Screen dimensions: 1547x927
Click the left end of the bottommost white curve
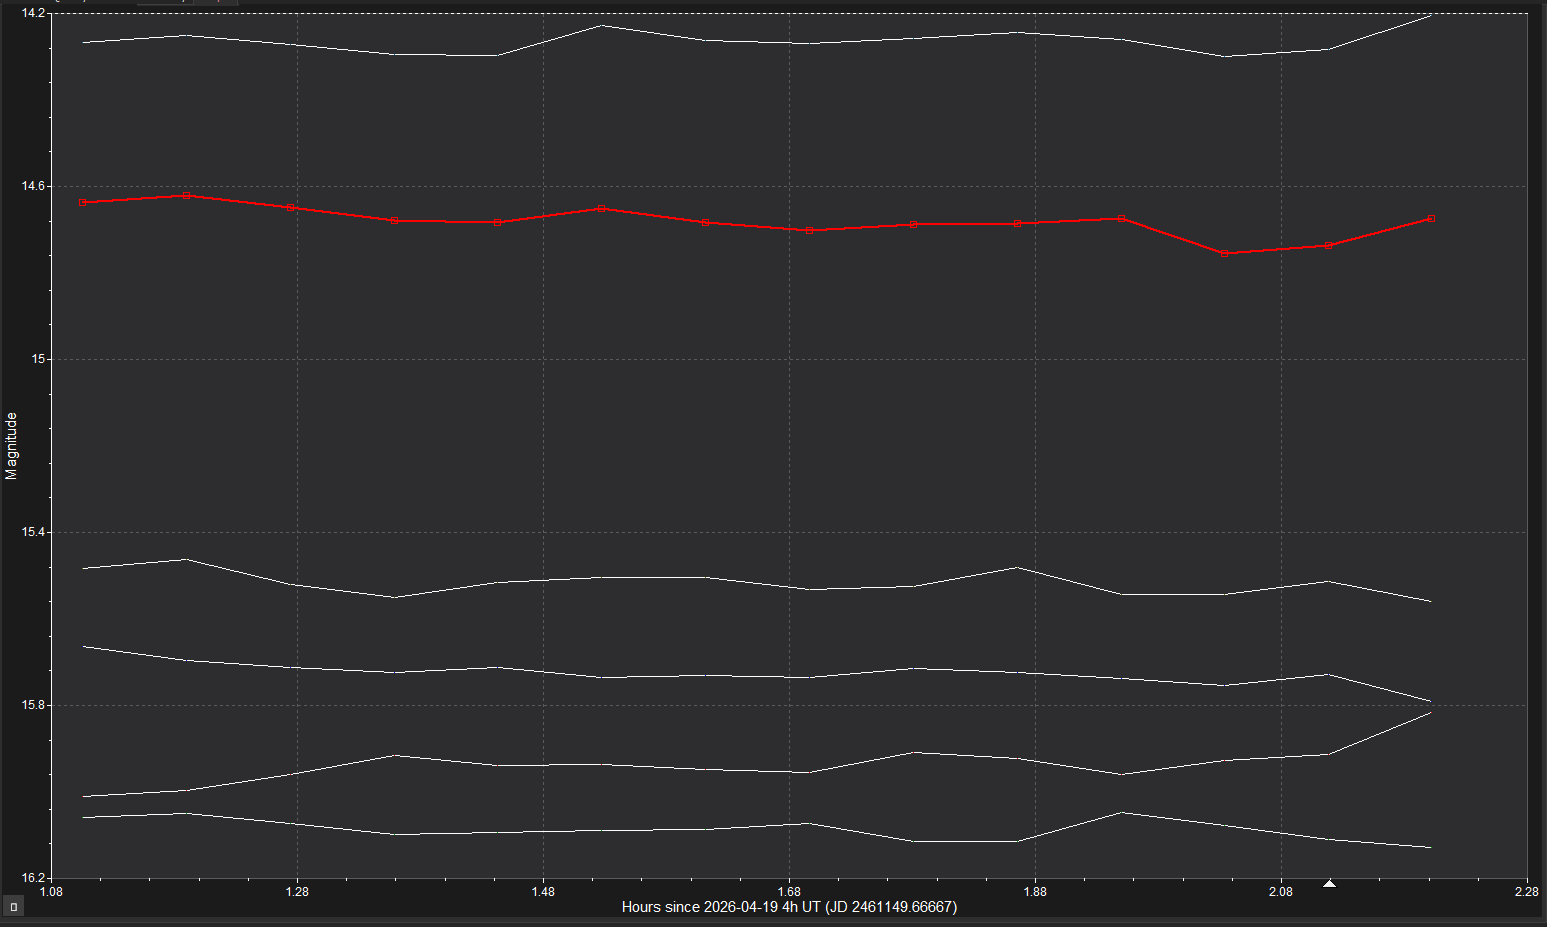83,817
